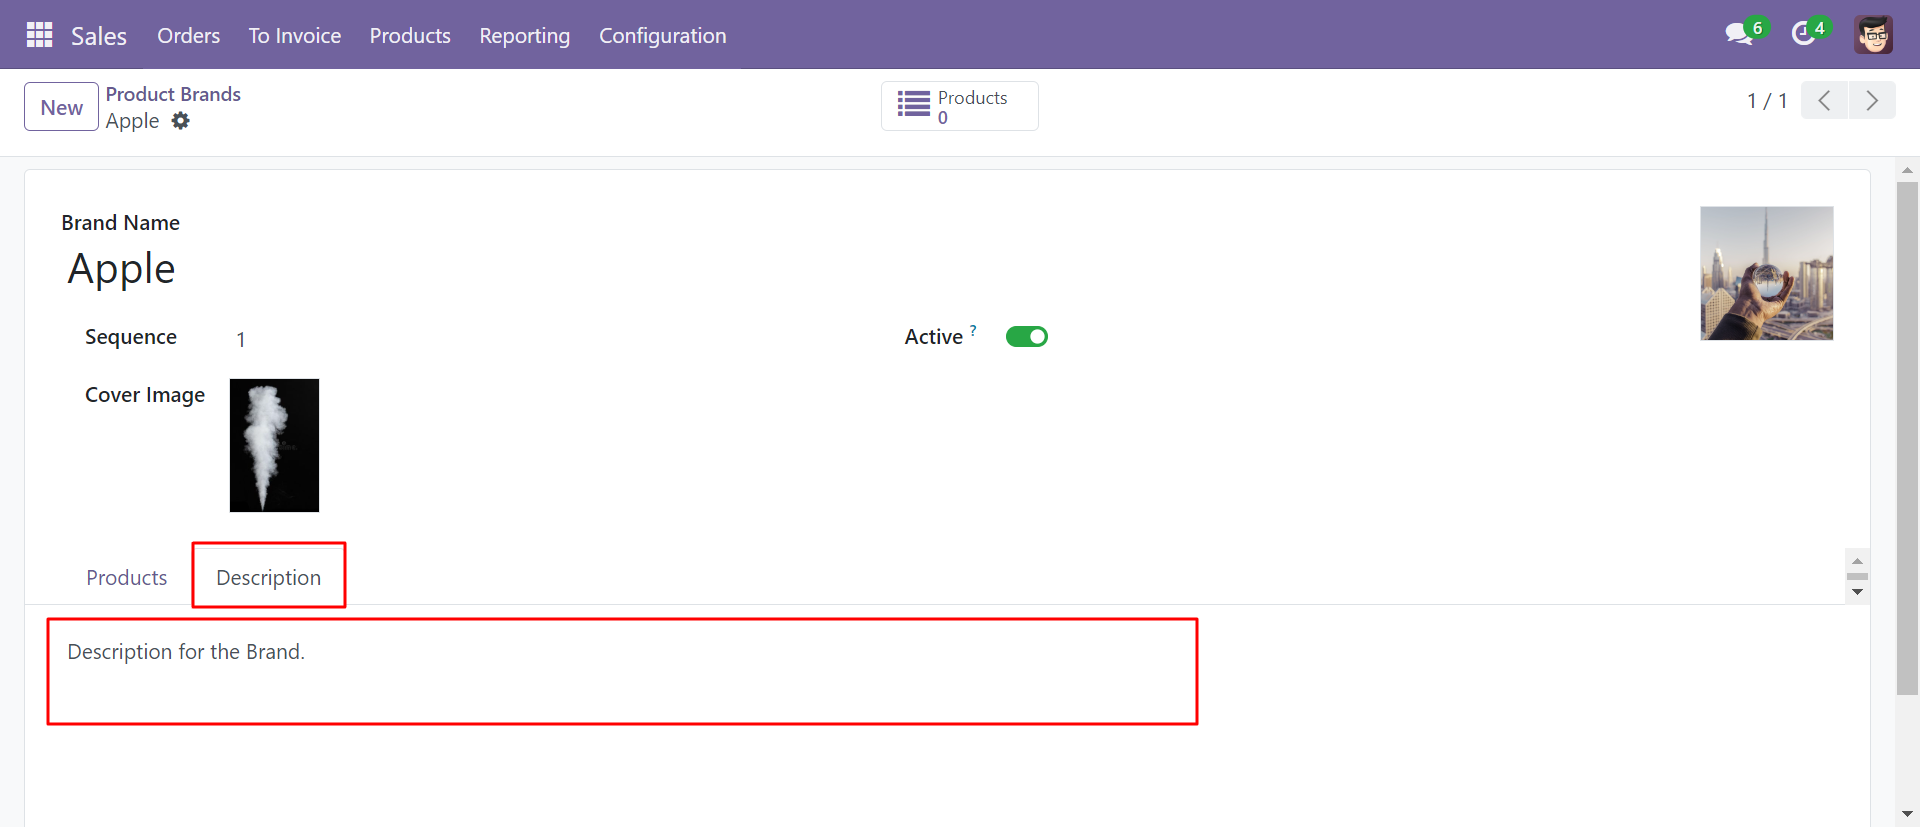Open the user avatar menu

(1873, 35)
